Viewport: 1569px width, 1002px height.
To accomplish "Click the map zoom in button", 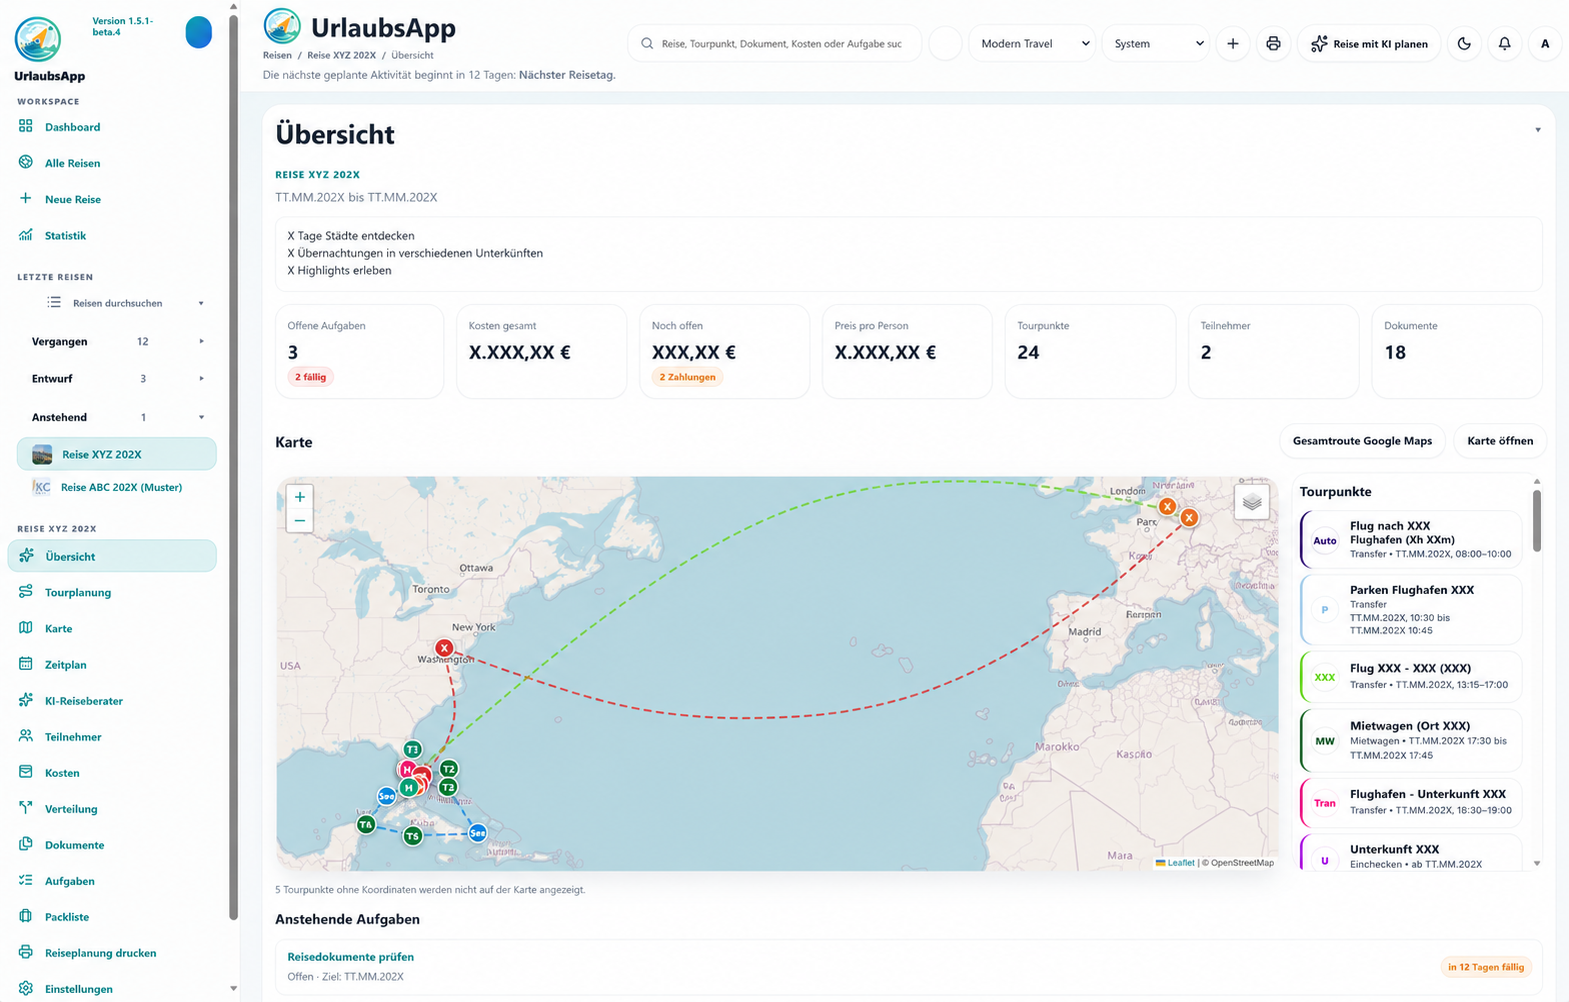I will [300, 497].
